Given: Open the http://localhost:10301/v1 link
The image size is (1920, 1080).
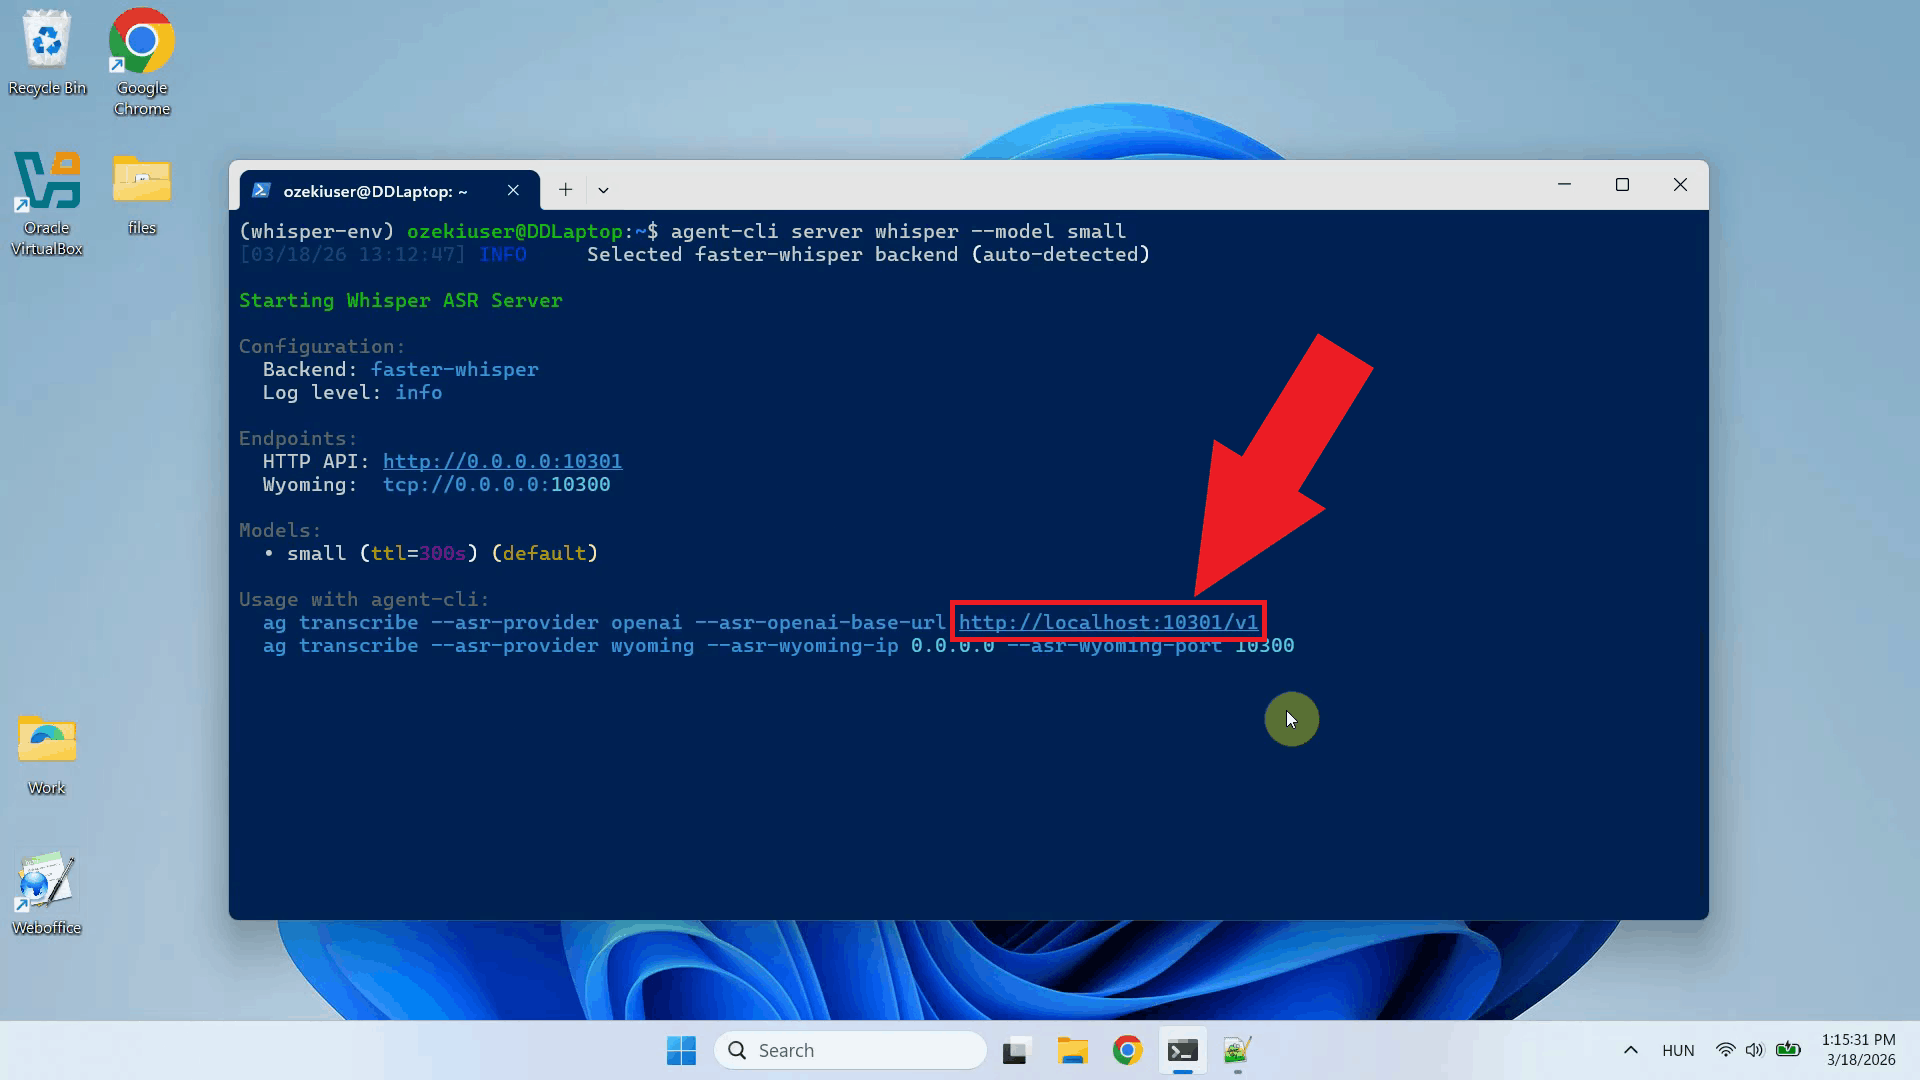Looking at the screenshot, I should pyautogui.click(x=1108, y=622).
